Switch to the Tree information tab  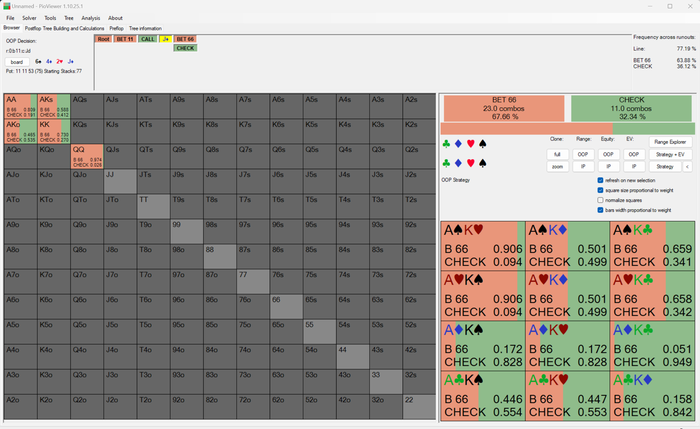145,28
